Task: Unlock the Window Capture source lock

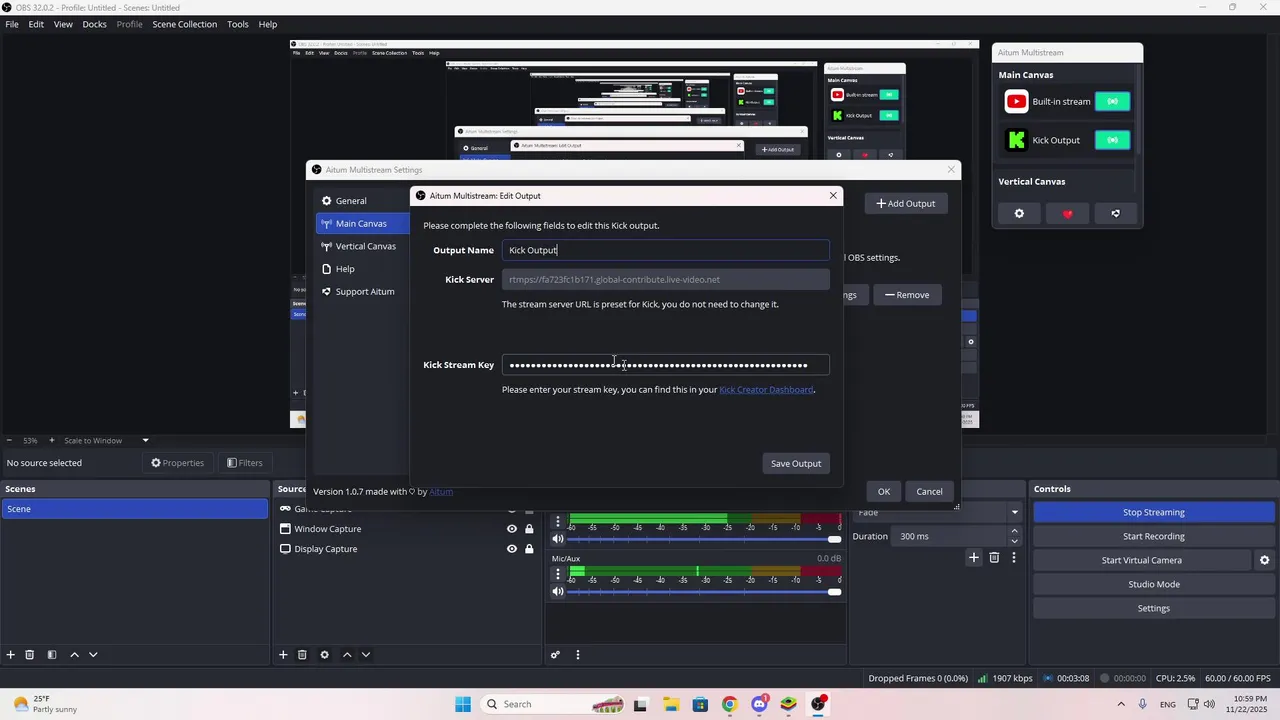Action: (529, 529)
